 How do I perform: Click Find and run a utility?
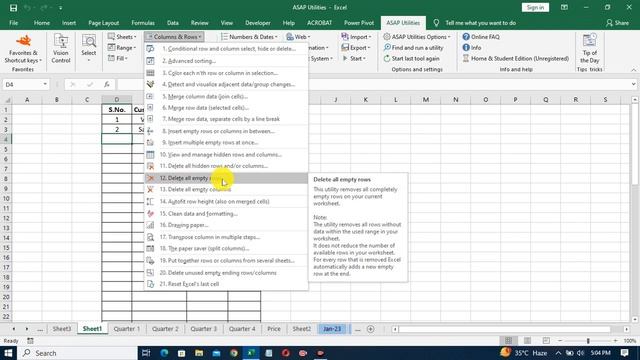coord(413,48)
